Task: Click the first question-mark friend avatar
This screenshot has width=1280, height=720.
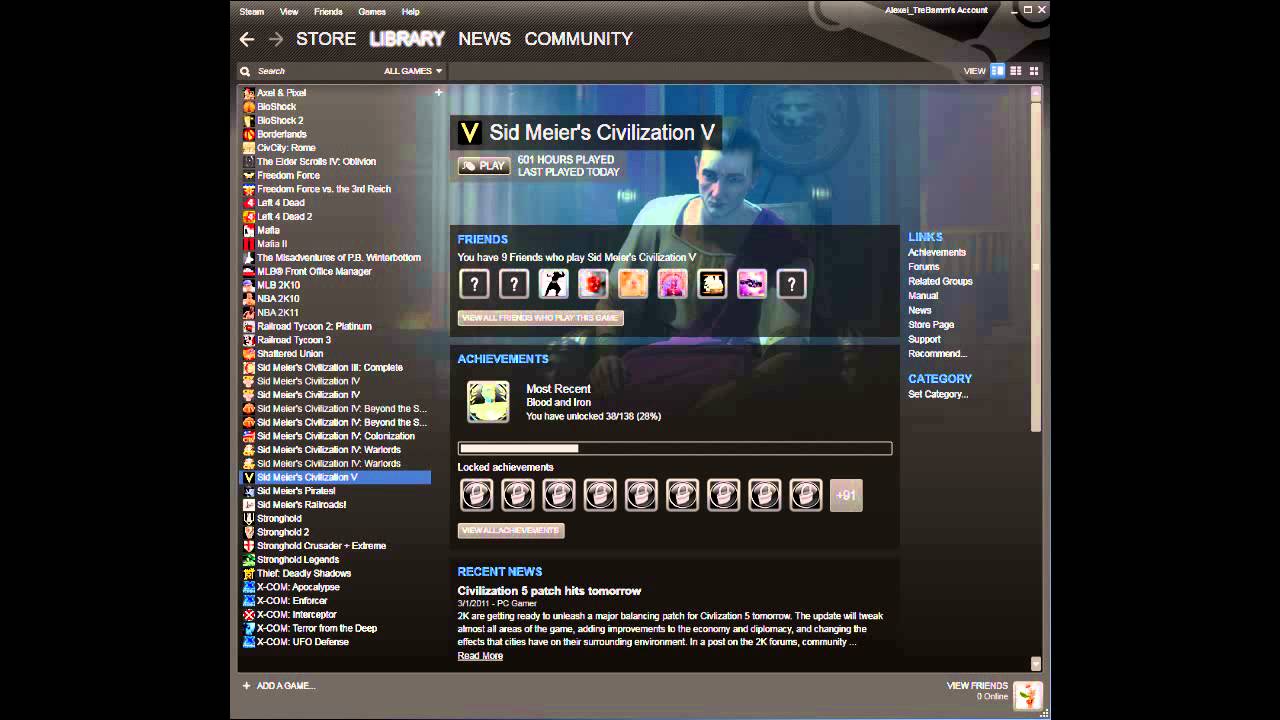Action: tap(474, 284)
